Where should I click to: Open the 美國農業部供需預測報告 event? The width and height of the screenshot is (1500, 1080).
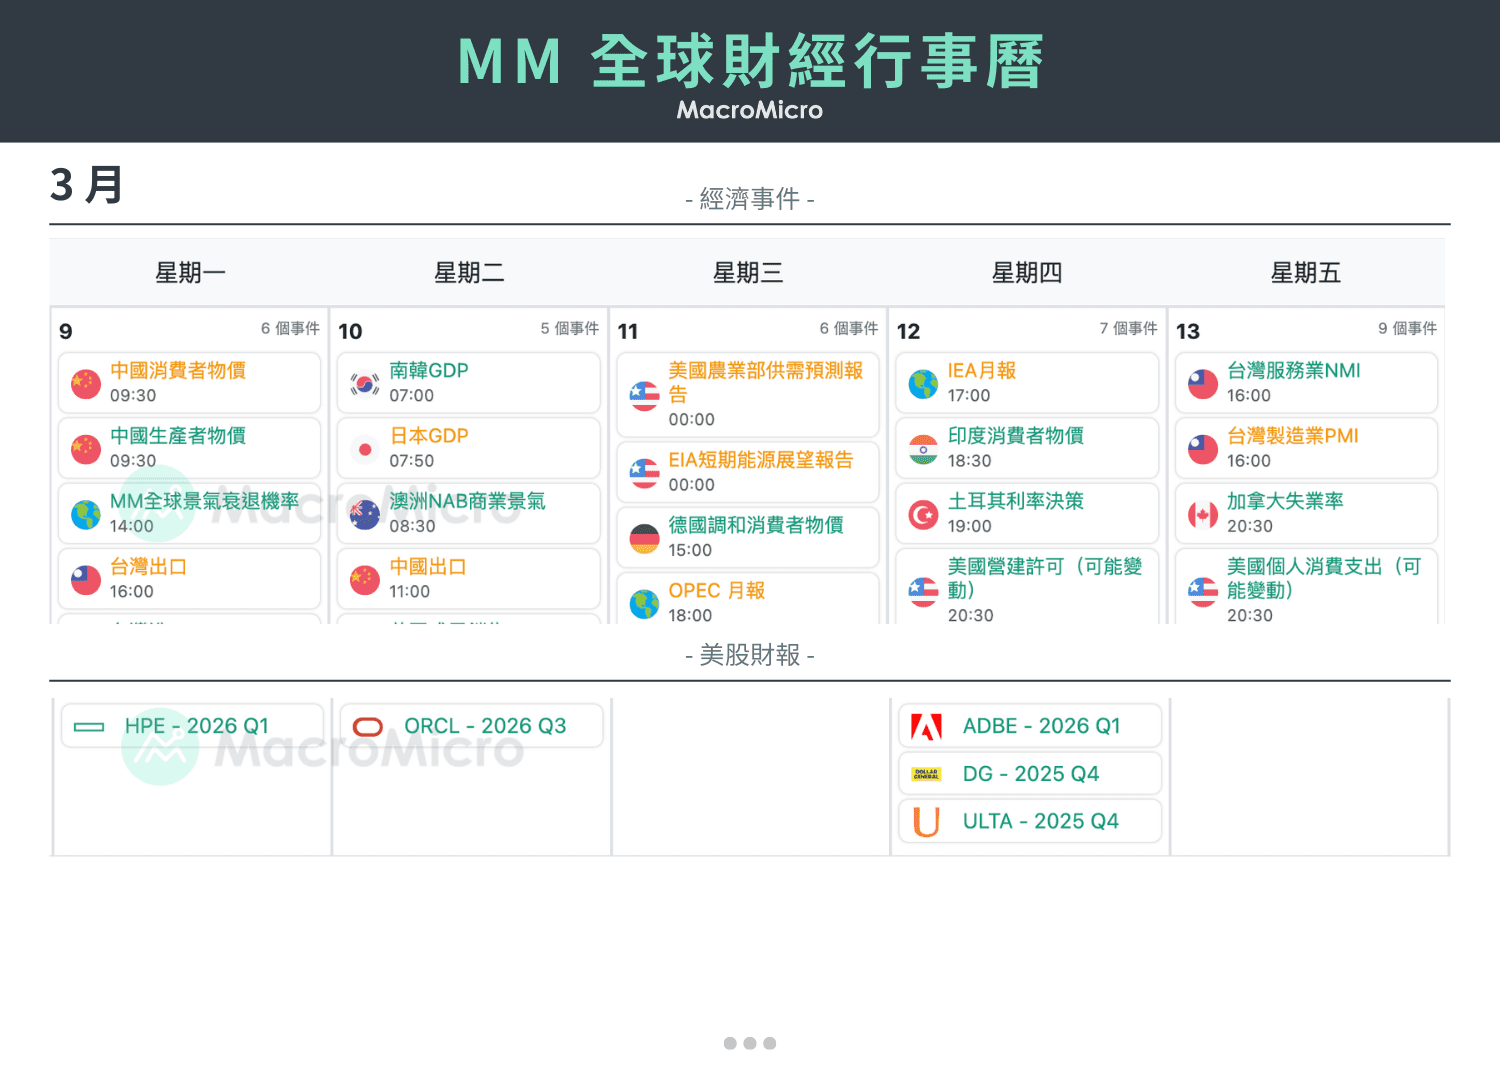(x=748, y=395)
